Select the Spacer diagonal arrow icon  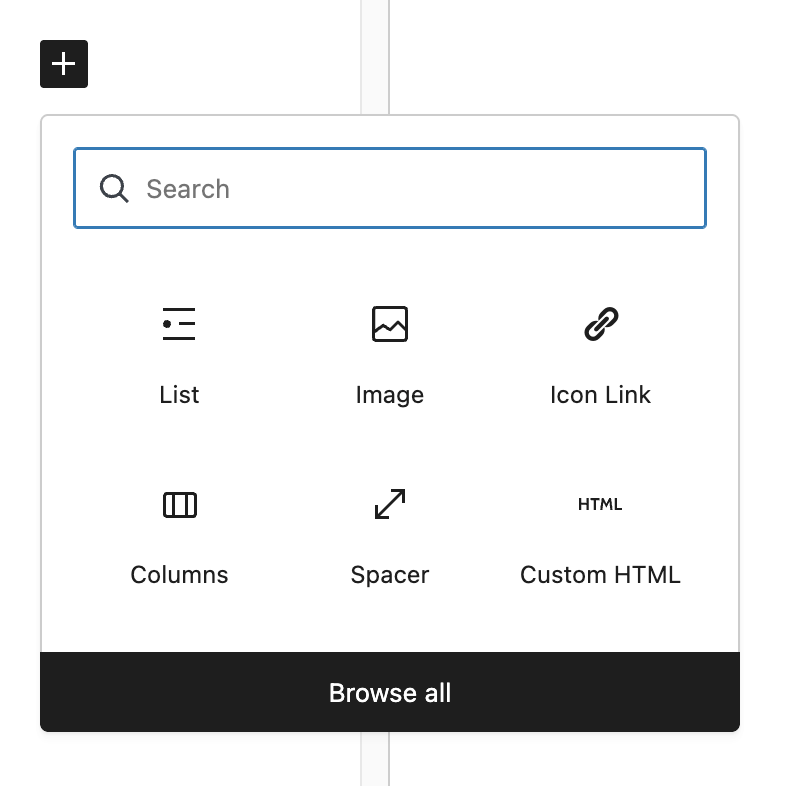(389, 504)
